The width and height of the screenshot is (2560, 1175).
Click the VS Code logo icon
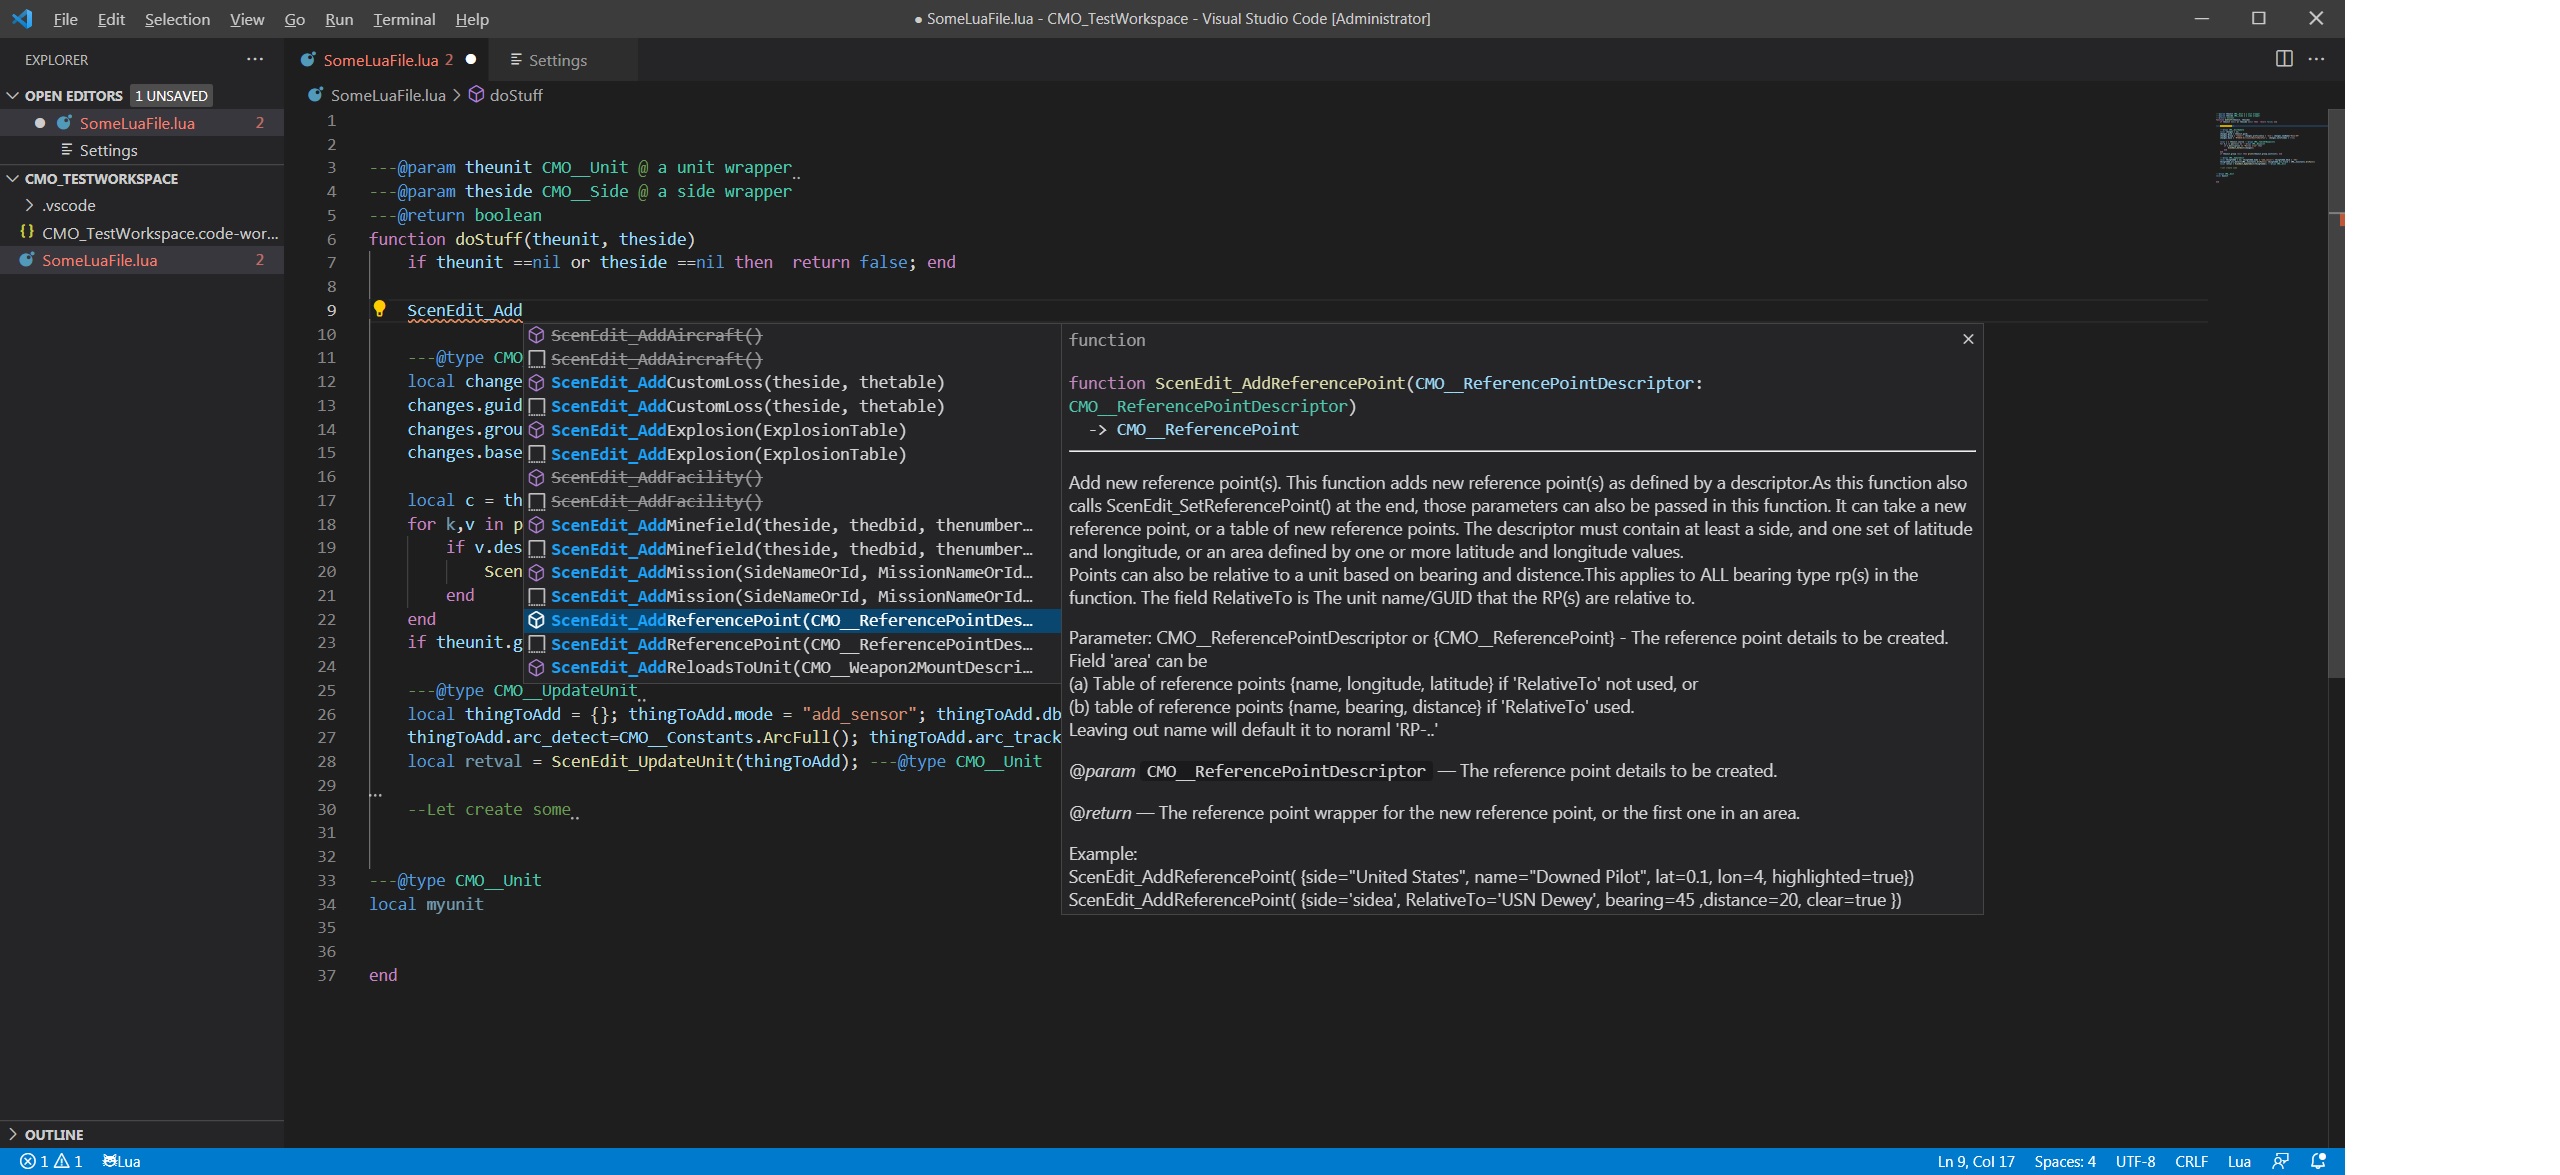click(22, 19)
